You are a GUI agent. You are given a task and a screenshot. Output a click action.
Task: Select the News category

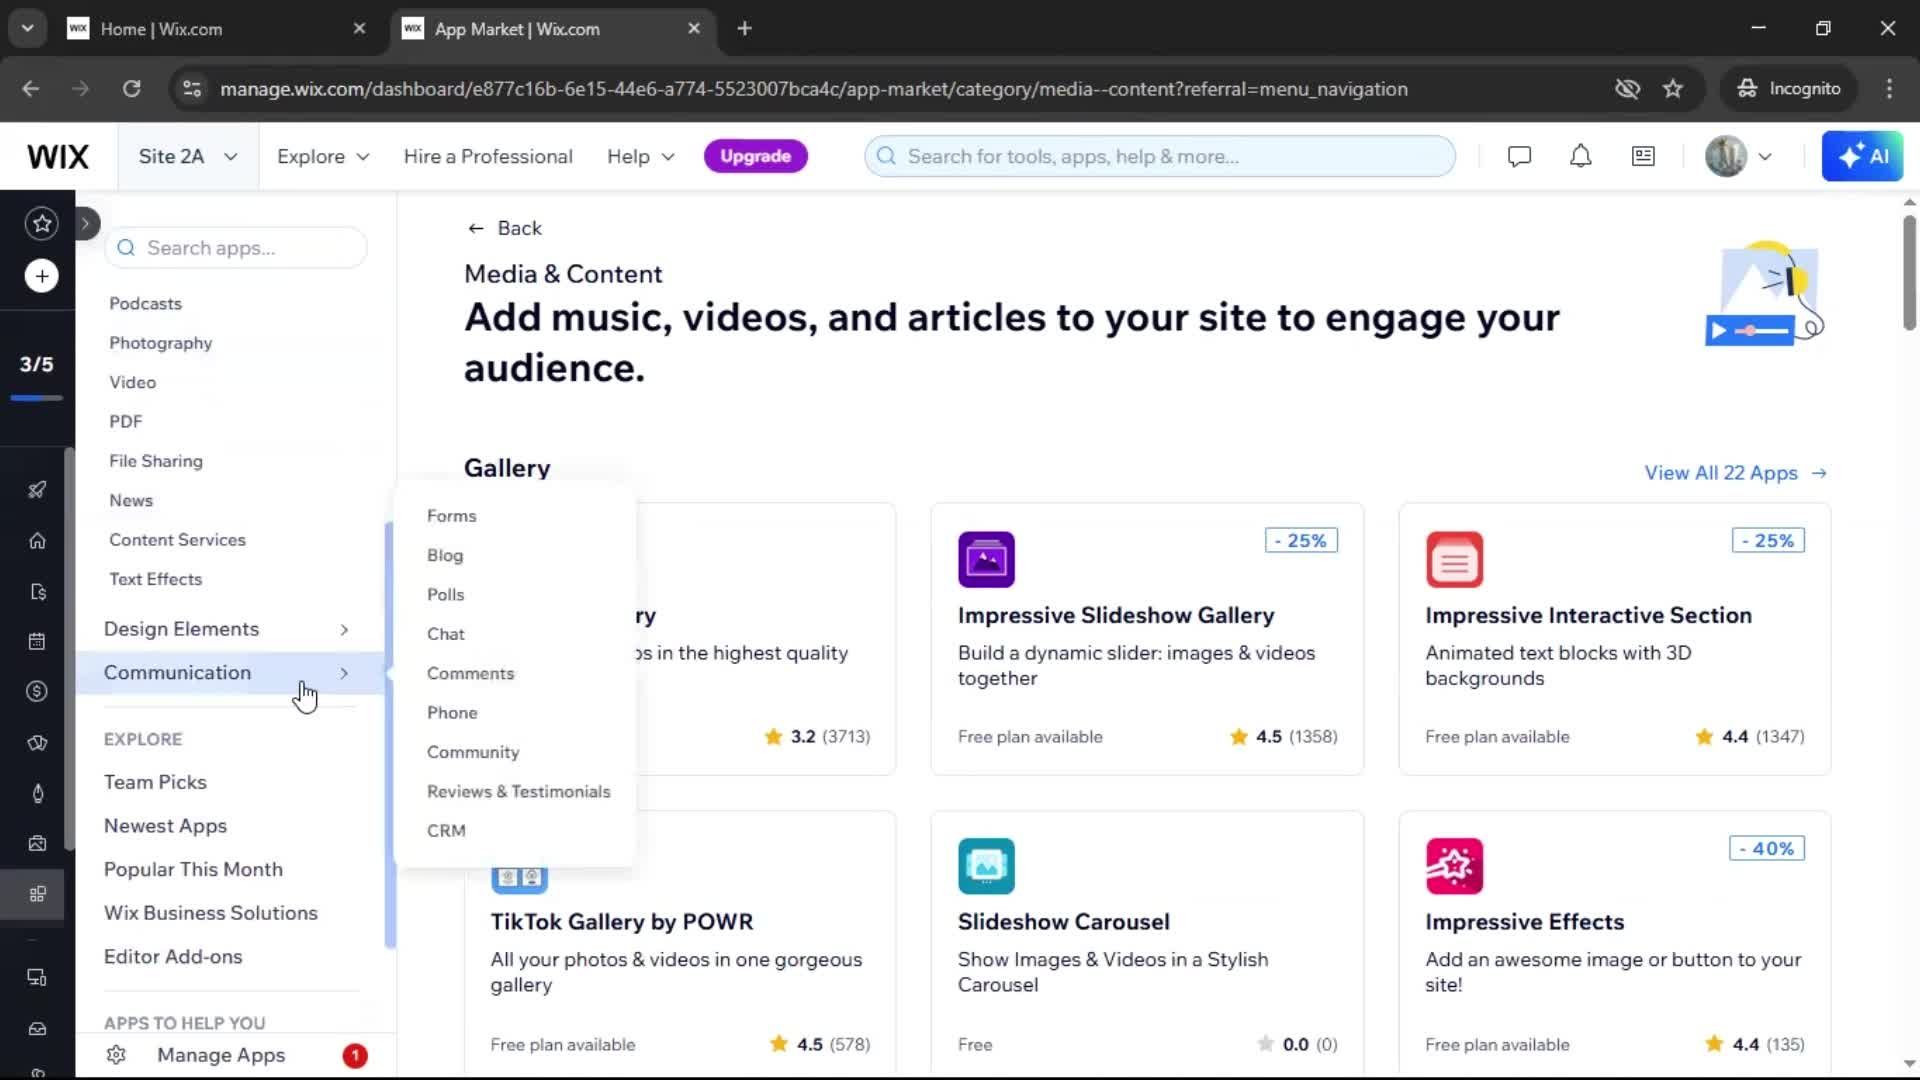pyautogui.click(x=131, y=500)
